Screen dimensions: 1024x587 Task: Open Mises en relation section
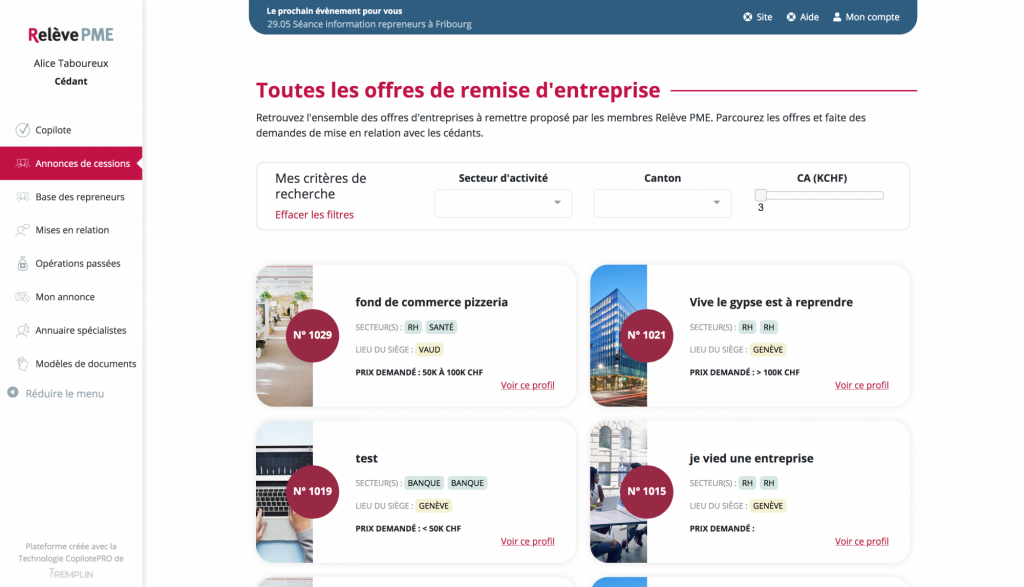click(x=71, y=230)
